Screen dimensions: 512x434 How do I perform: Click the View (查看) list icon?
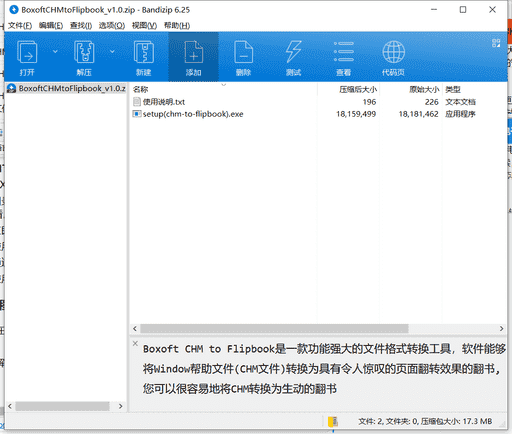click(344, 52)
